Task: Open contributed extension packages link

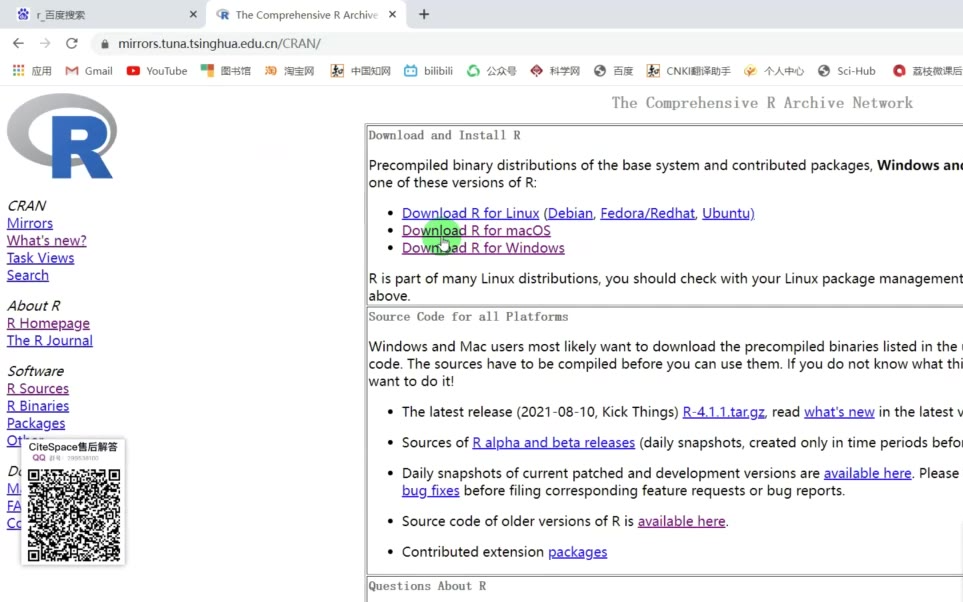Action: (577, 552)
